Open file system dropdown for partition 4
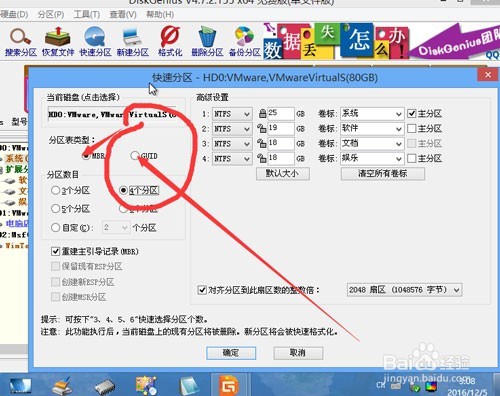The image size is (500, 396). (x=232, y=159)
